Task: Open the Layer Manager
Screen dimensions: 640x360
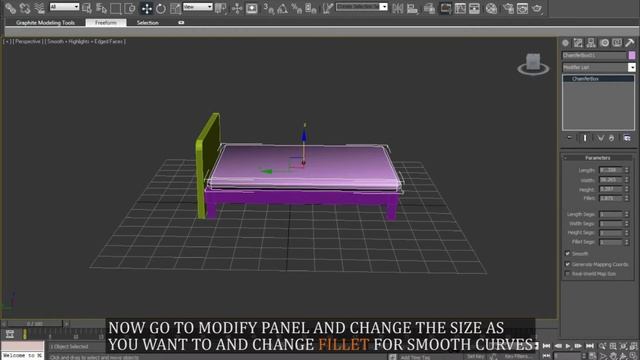Action: point(429,8)
